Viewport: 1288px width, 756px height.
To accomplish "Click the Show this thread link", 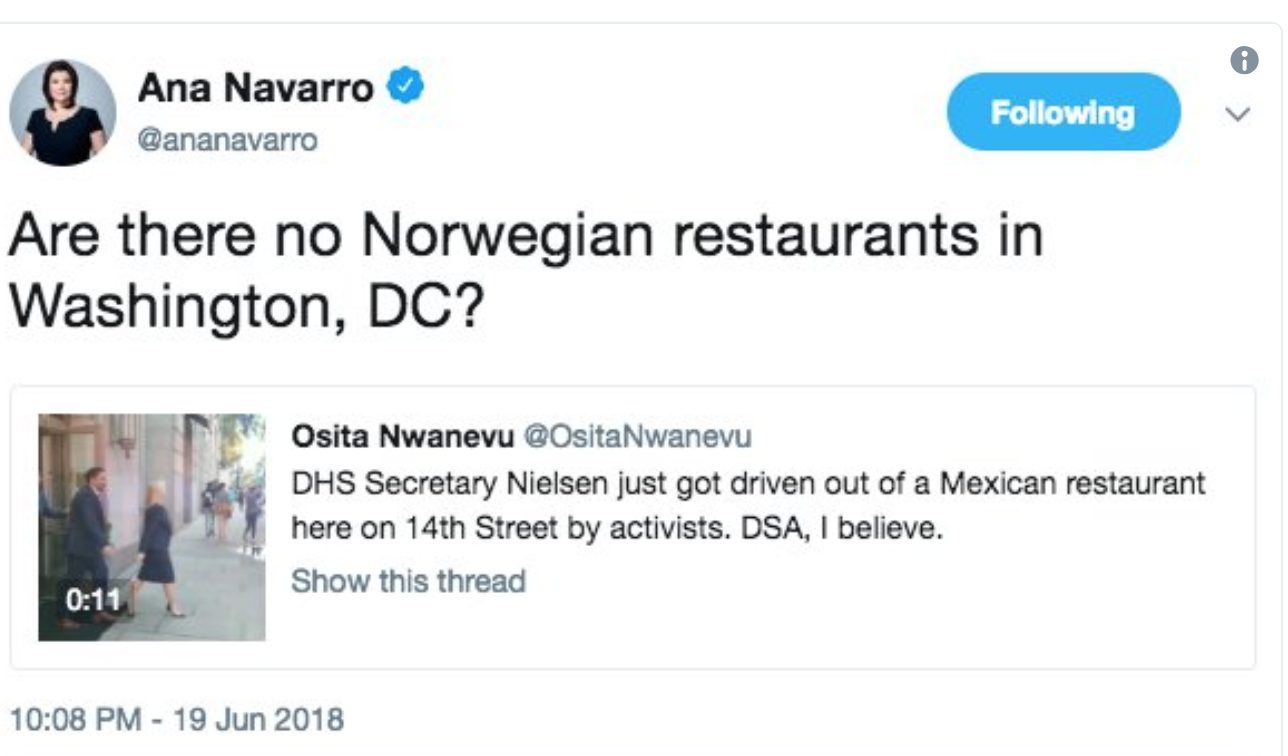I will click(408, 581).
